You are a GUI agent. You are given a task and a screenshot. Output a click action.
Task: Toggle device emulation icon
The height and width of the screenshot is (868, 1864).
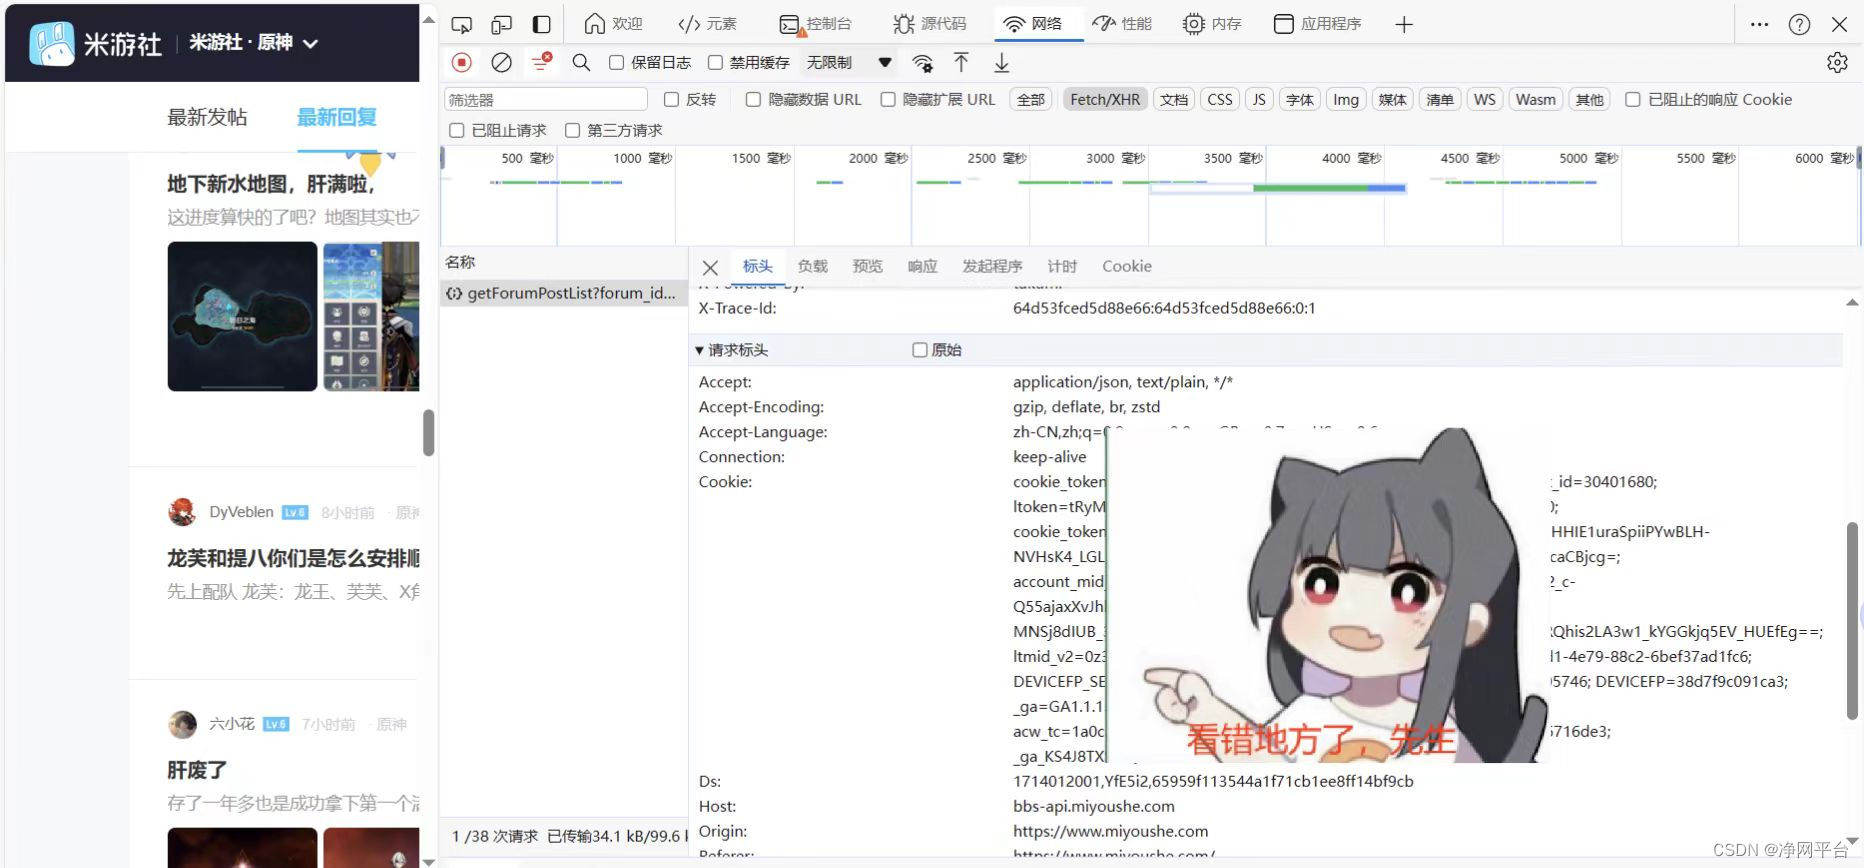[502, 25]
